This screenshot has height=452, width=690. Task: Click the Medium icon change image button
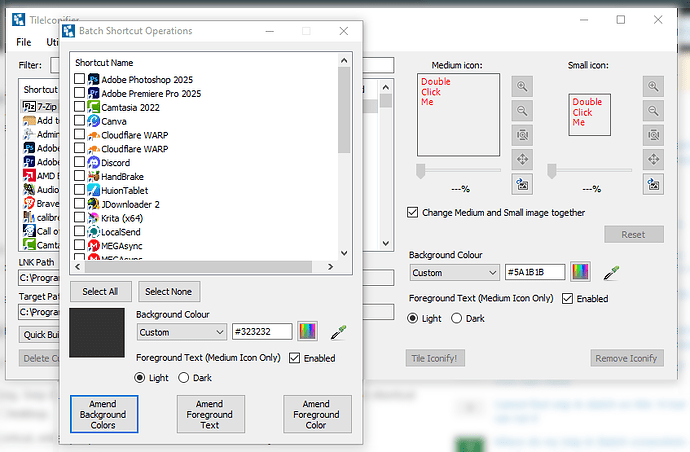[522, 184]
